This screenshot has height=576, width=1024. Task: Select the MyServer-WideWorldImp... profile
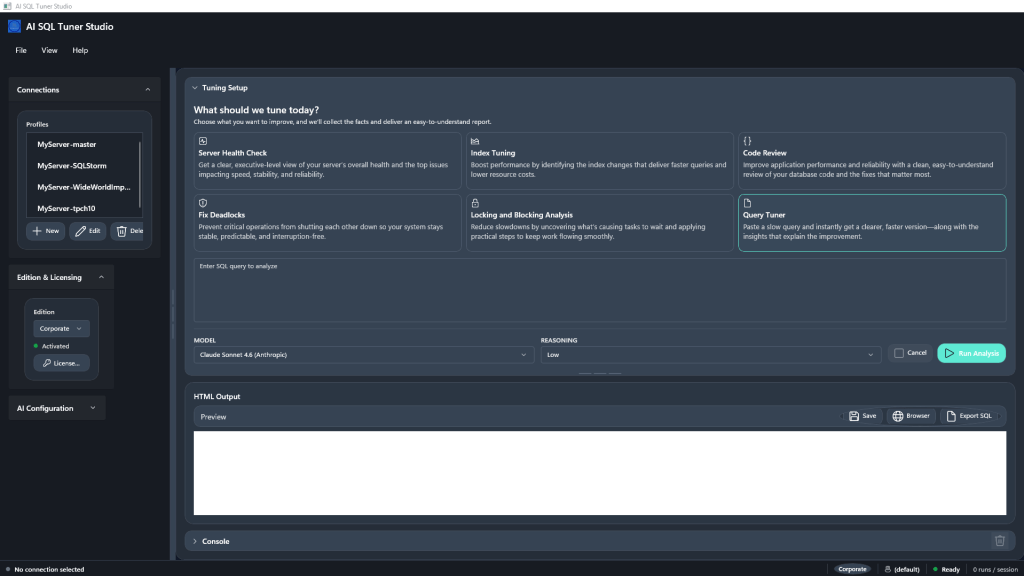[82, 187]
